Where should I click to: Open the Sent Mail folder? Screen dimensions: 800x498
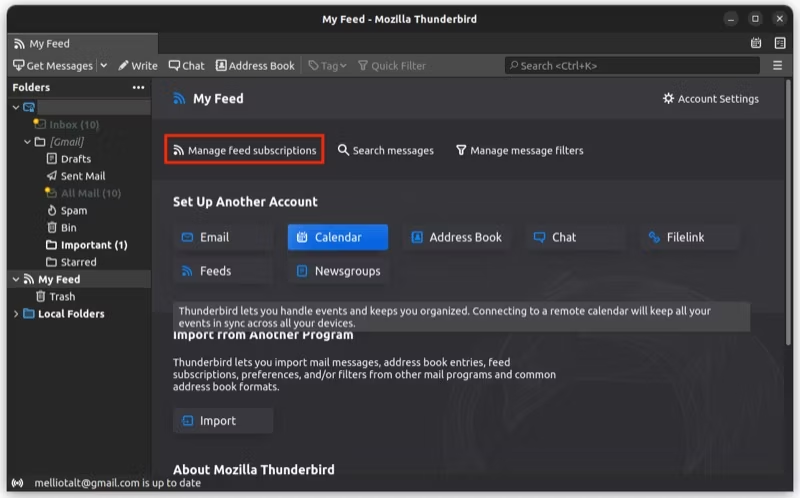coord(76,176)
